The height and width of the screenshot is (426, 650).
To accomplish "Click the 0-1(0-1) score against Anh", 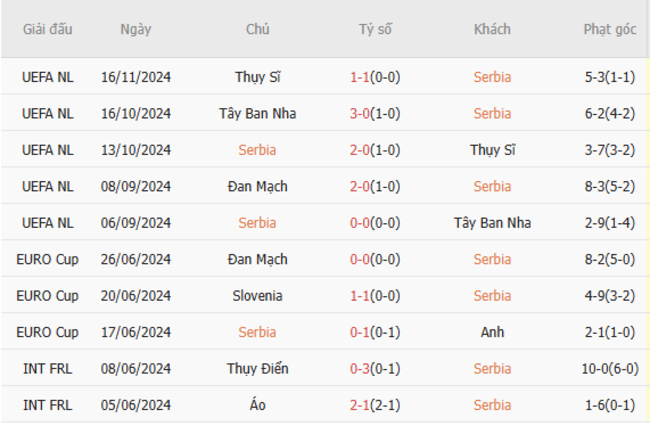I will click(375, 332).
